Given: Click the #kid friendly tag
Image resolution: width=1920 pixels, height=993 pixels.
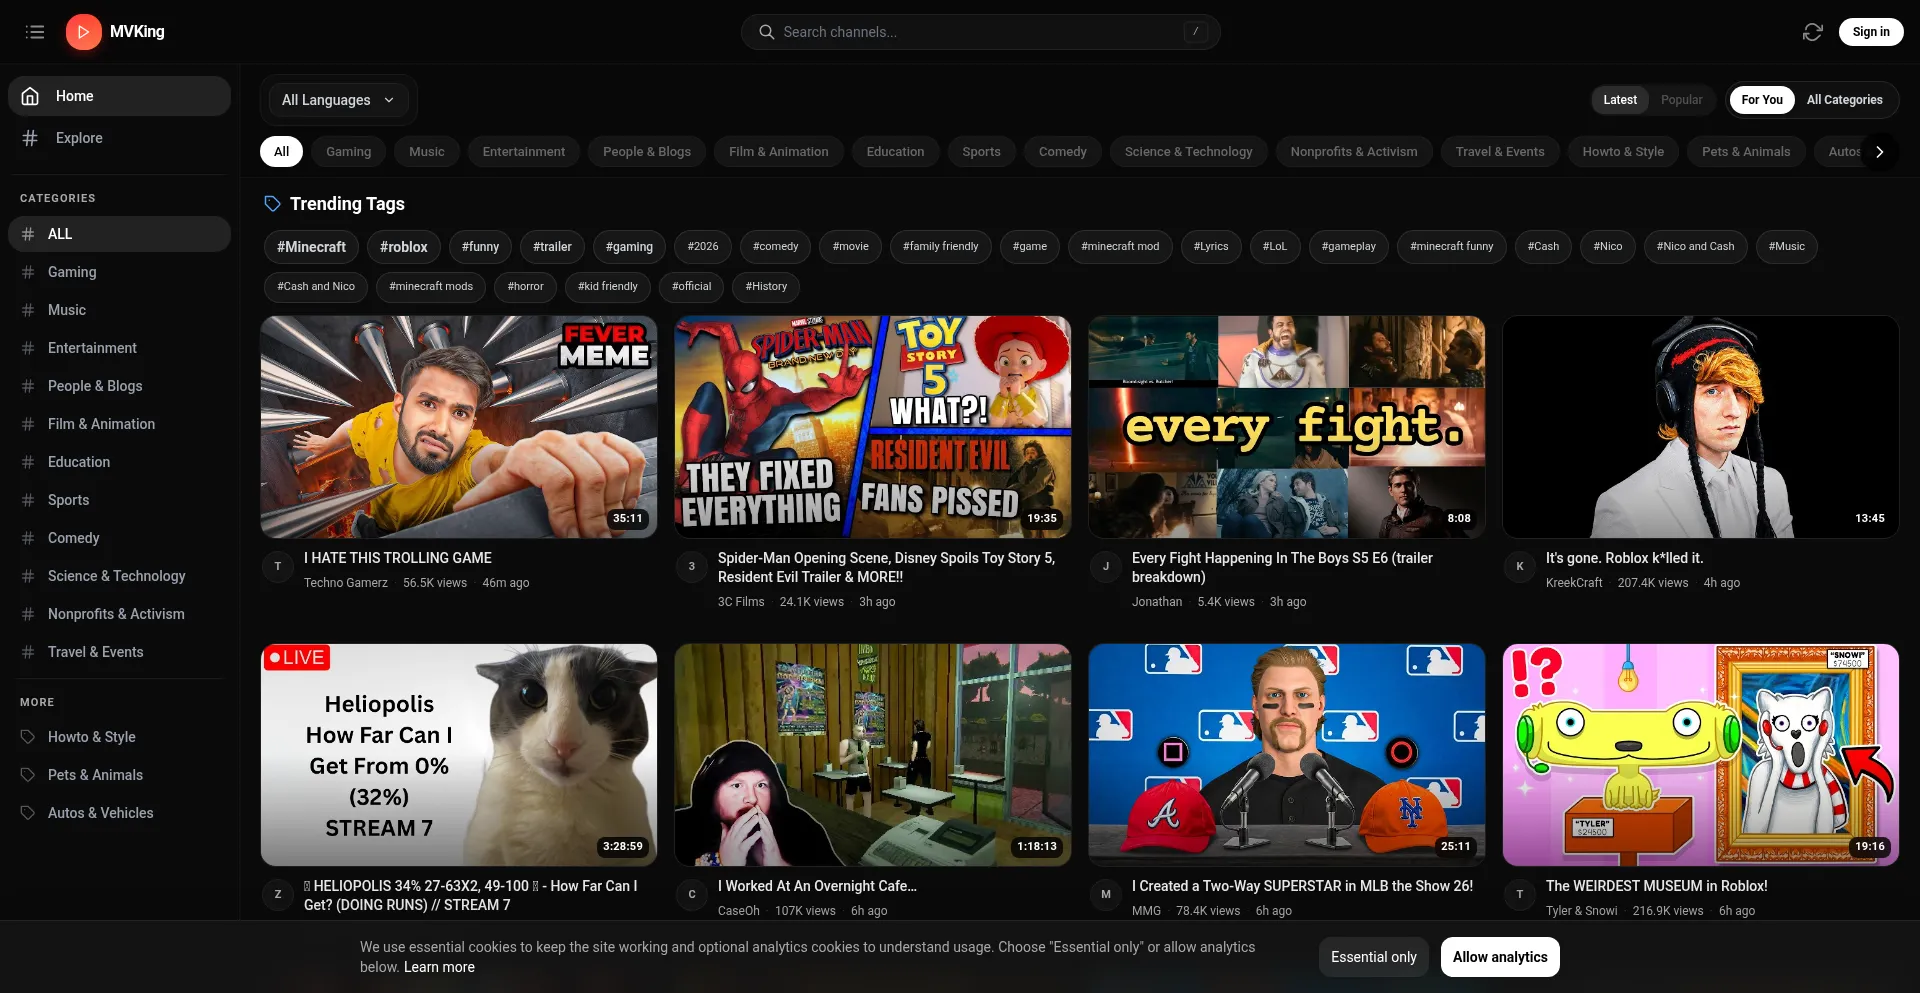Looking at the screenshot, I should click(x=608, y=287).
